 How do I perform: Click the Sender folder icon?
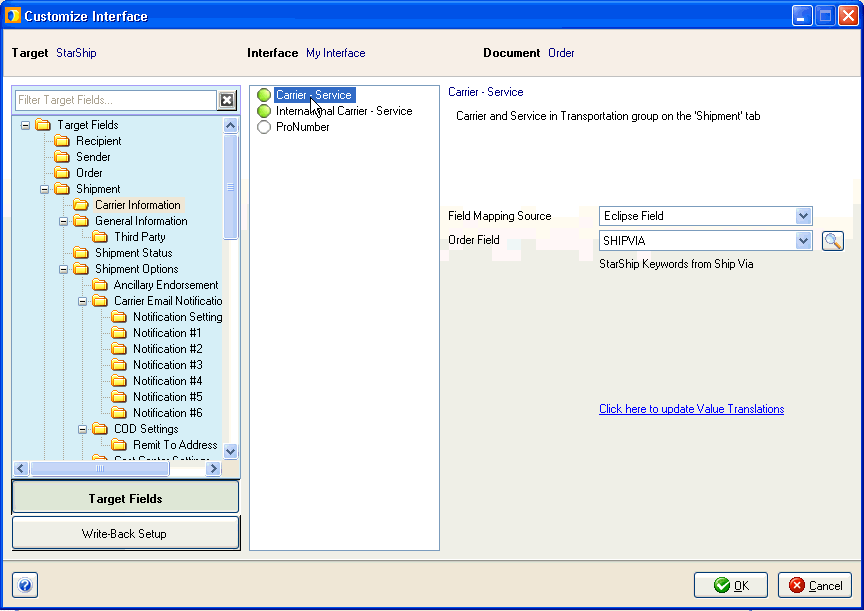(x=62, y=157)
